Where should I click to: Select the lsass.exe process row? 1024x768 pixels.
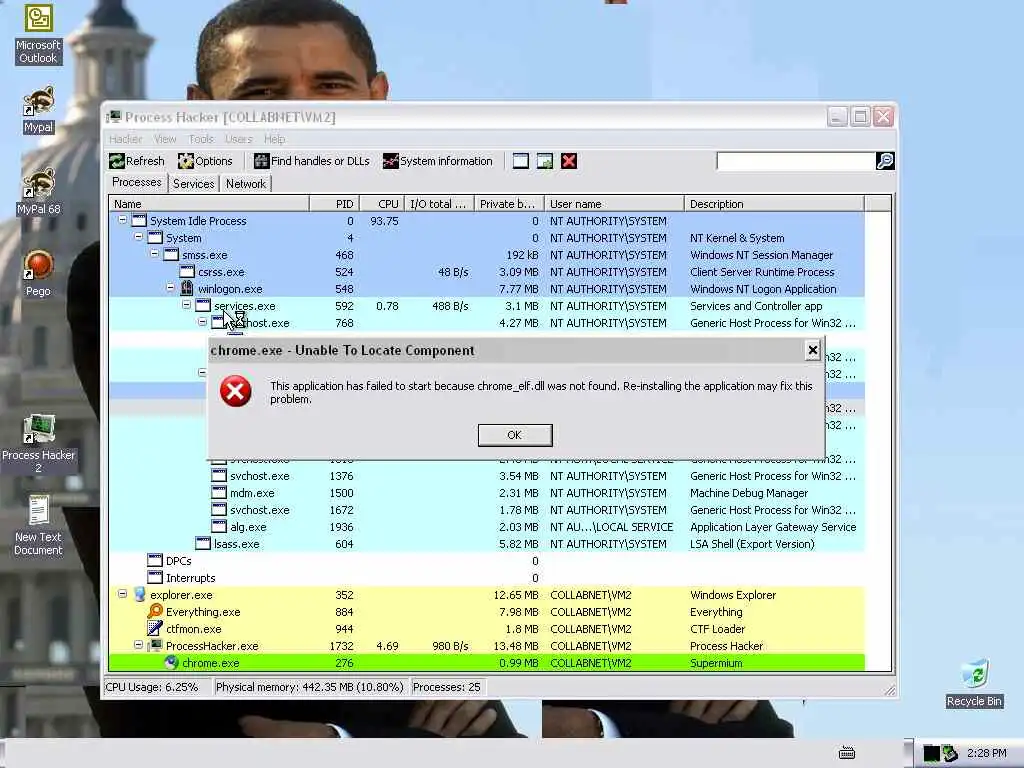click(x=487, y=544)
